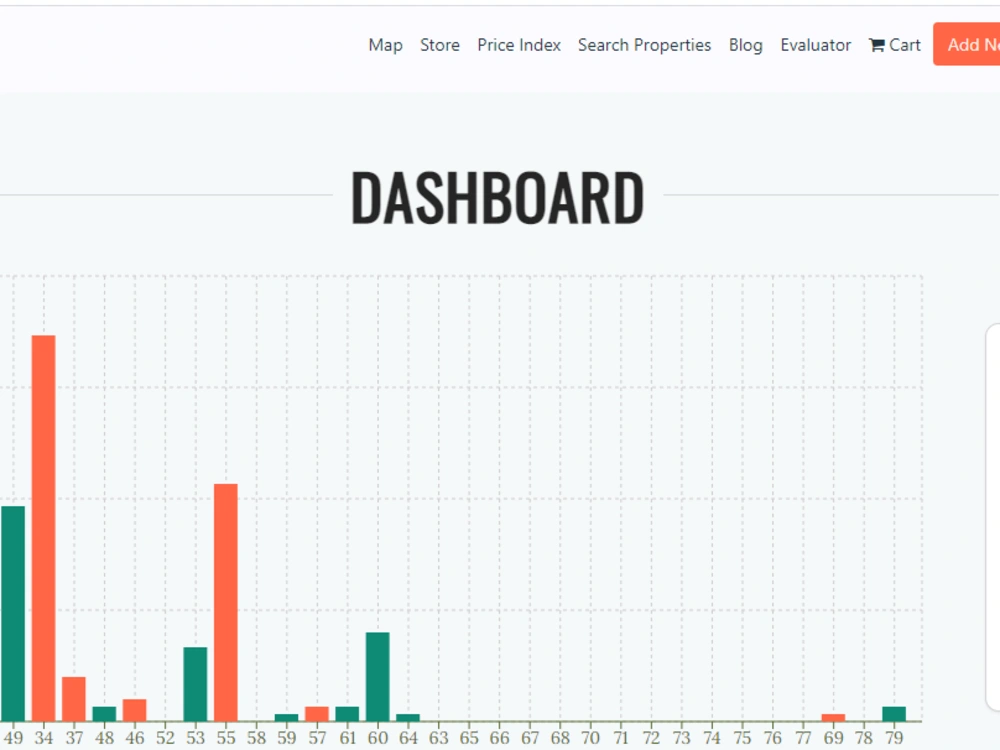This screenshot has width=1000, height=750.
Task: Click the green bar for 64
Action: pyautogui.click(x=408, y=717)
